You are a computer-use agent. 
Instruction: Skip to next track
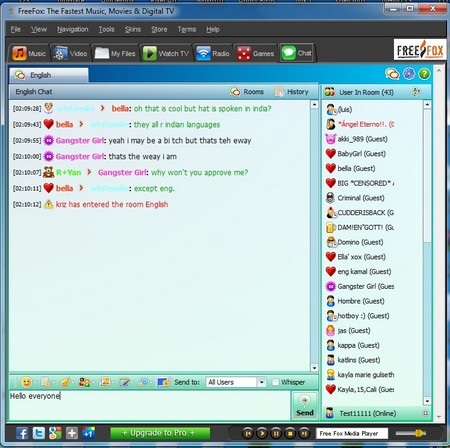(x=304, y=433)
